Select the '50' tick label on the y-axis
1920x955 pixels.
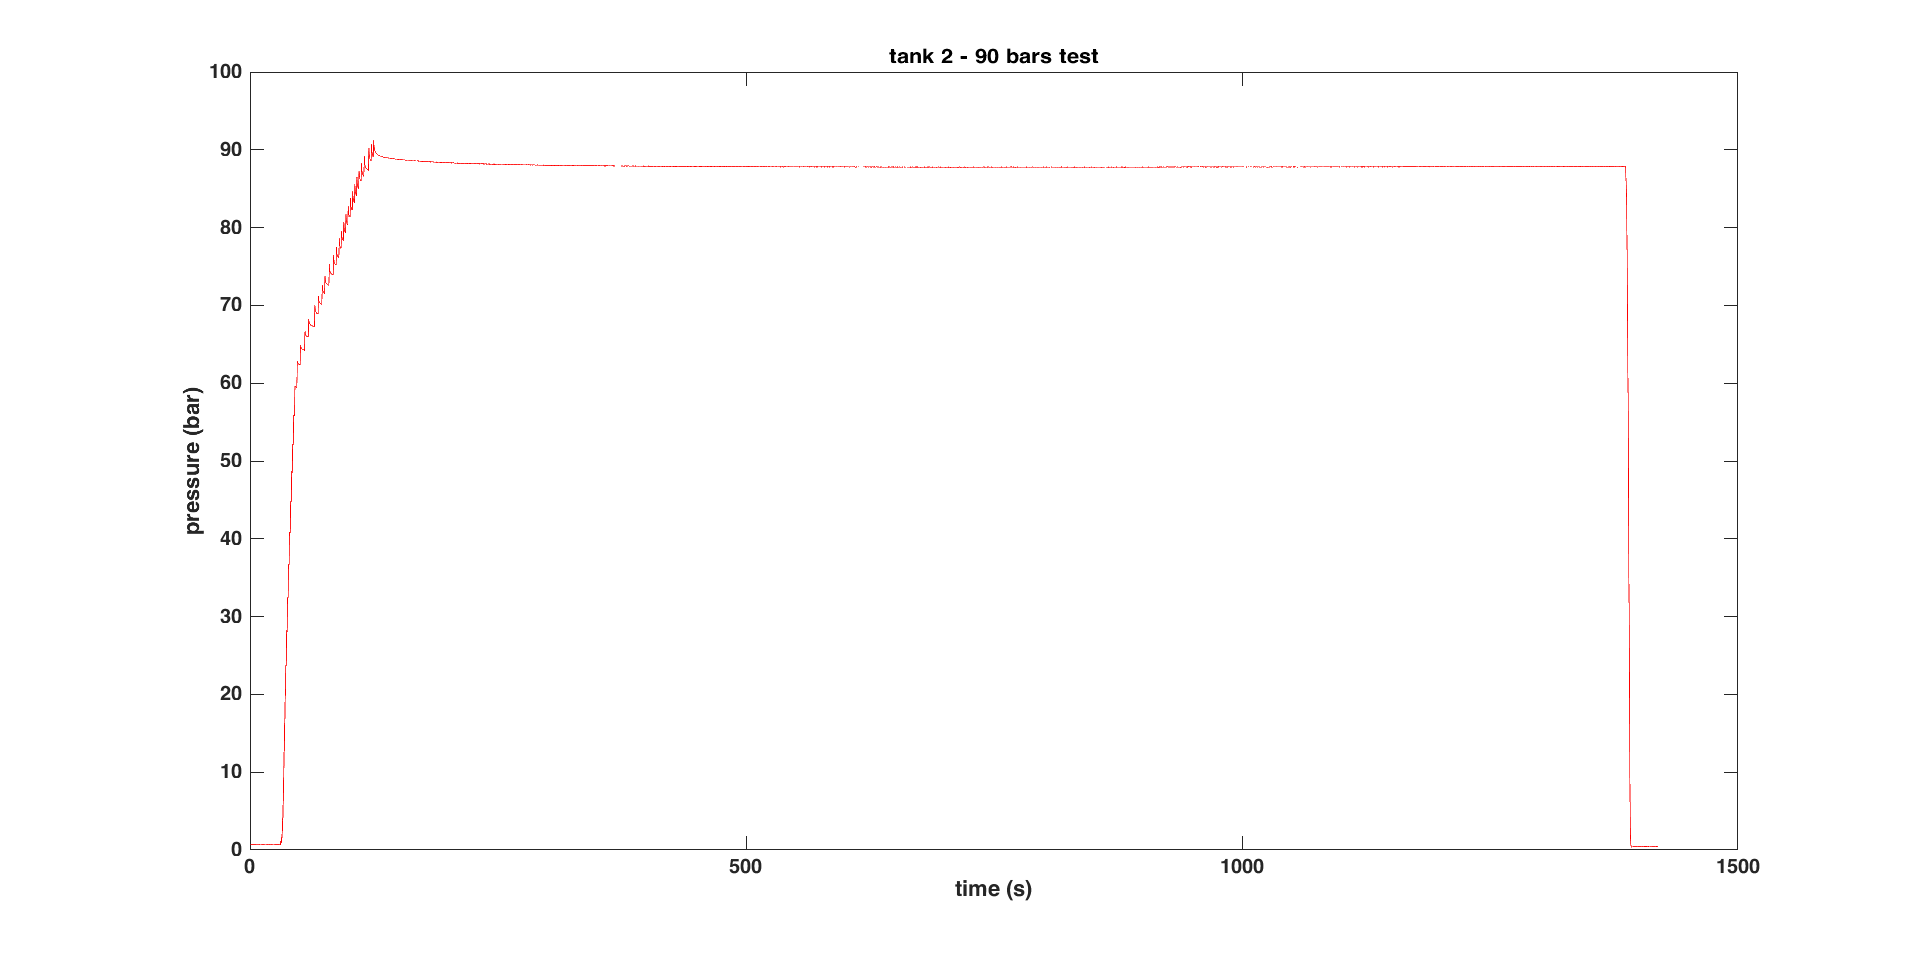click(231, 460)
